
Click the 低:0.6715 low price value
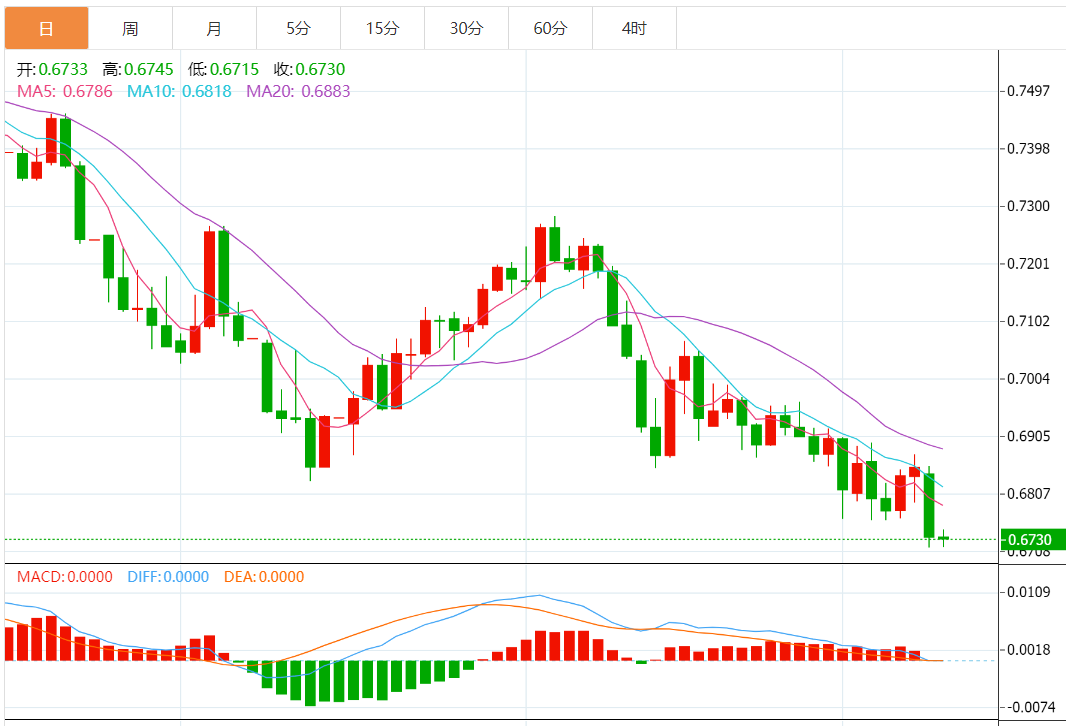224,69
